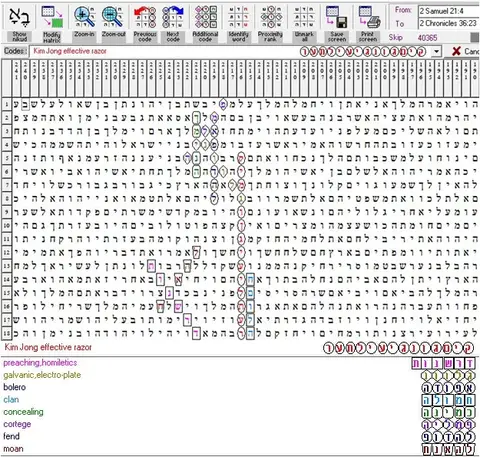480x457 pixels.
Task: Click the Proximity rank icon
Action: tap(271, 17)
